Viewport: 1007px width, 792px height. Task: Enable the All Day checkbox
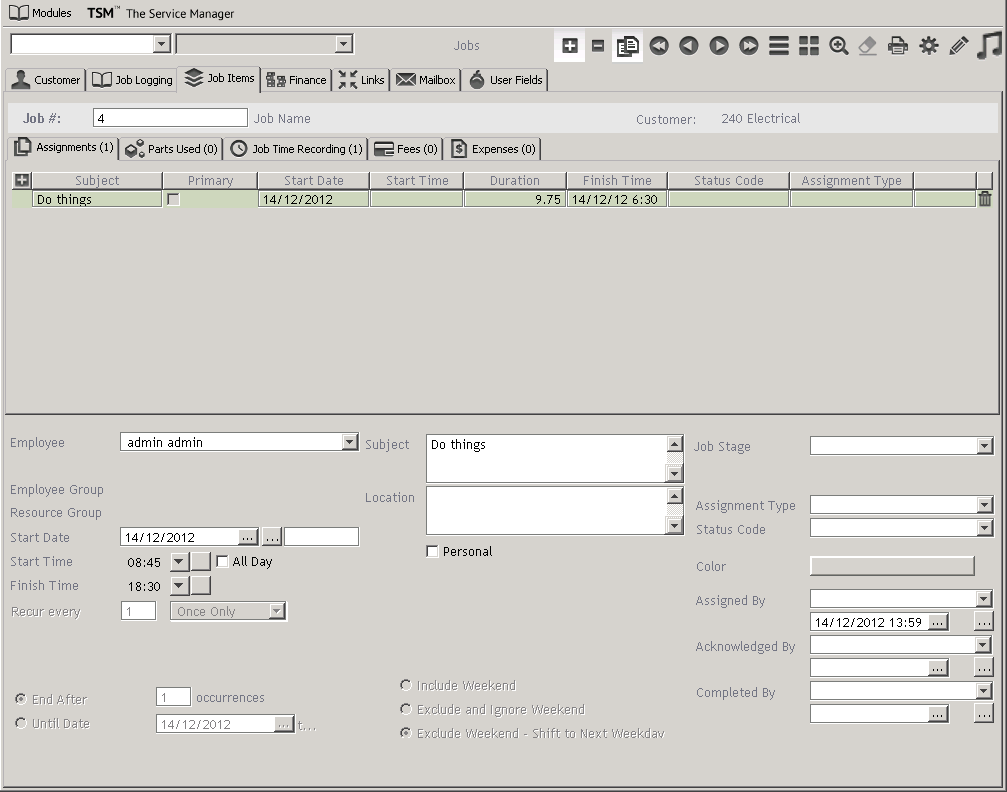(223, 562)
